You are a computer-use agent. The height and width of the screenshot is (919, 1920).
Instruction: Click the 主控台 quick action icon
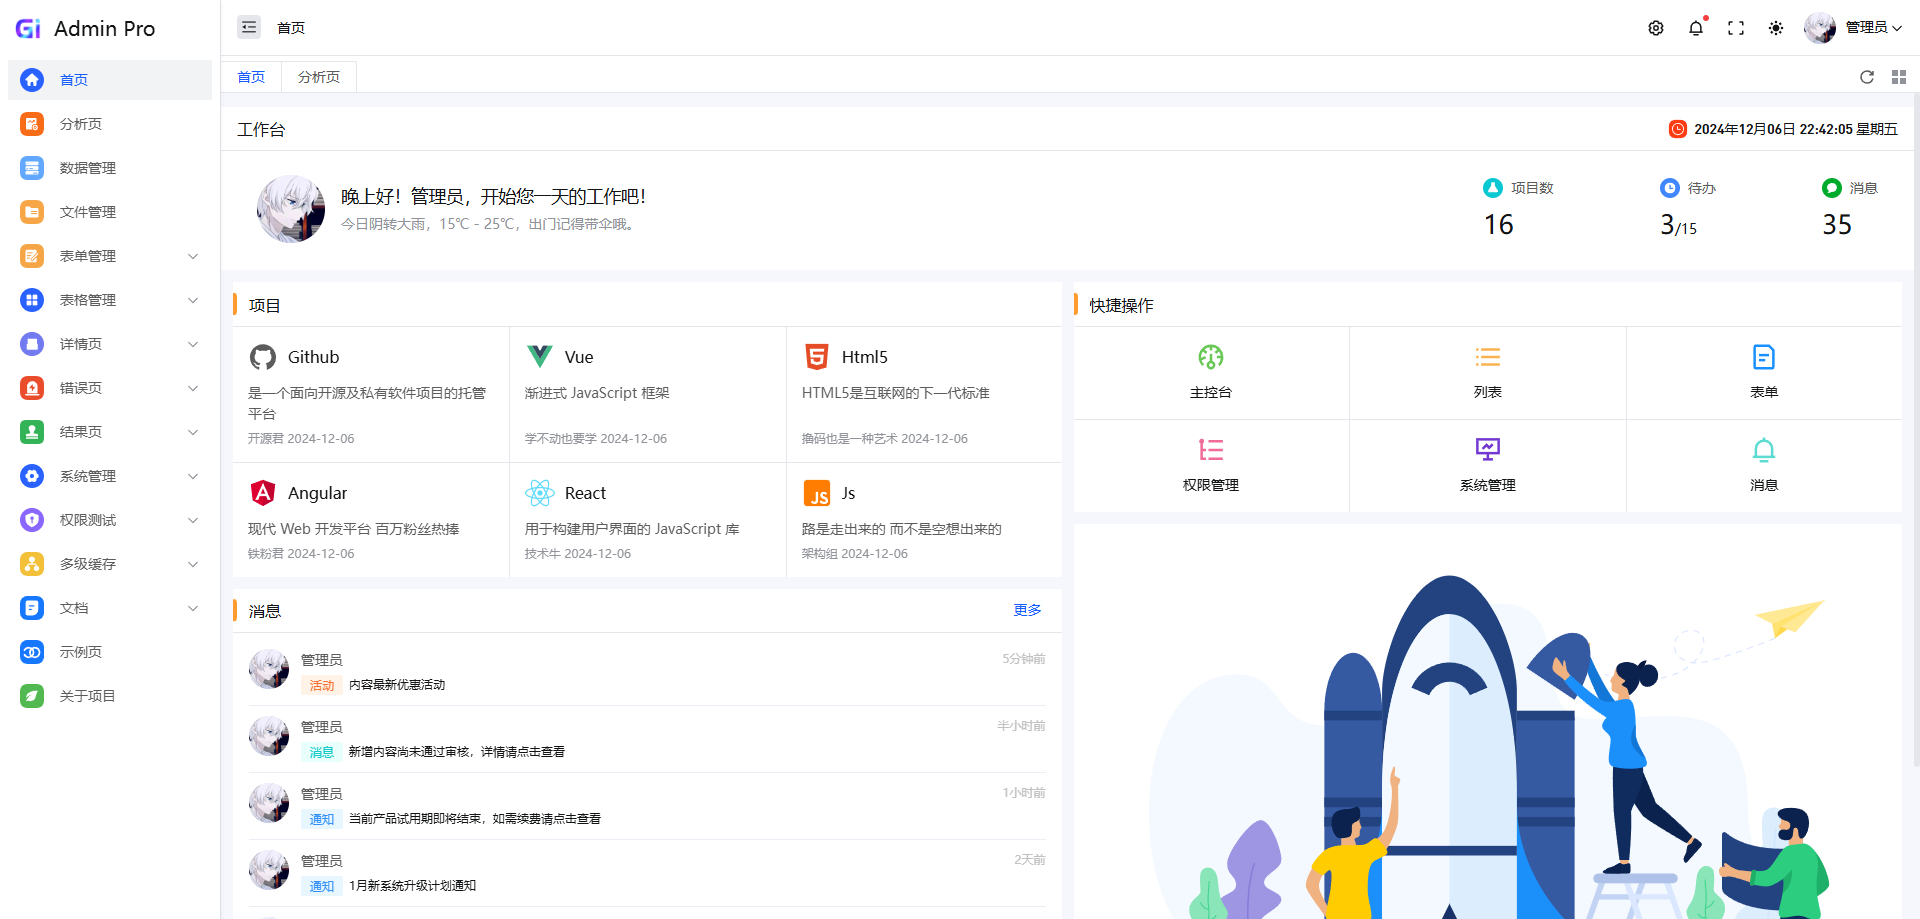pyautogui.click(x=1211, y=357)
